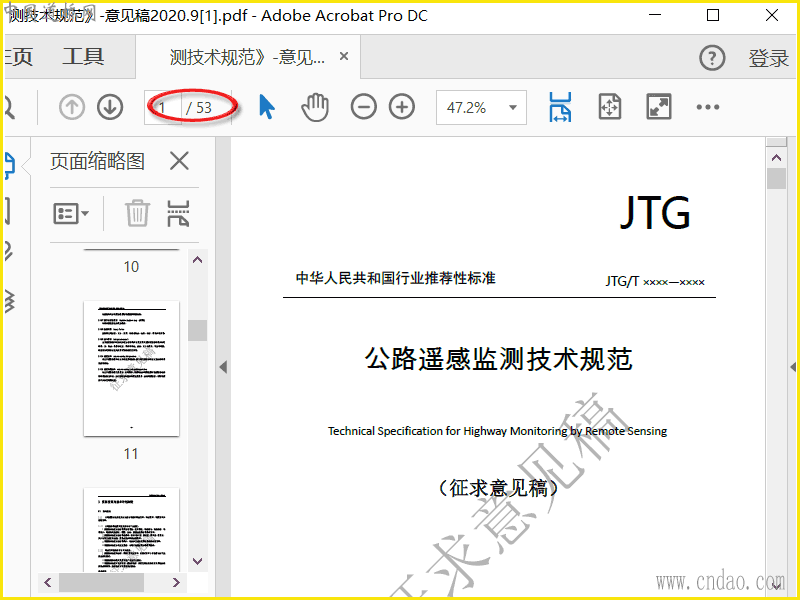Activate the hand pan tool
Image resolution: width=800 pixels, height=600 pixels.
click(x=315, y=107)
